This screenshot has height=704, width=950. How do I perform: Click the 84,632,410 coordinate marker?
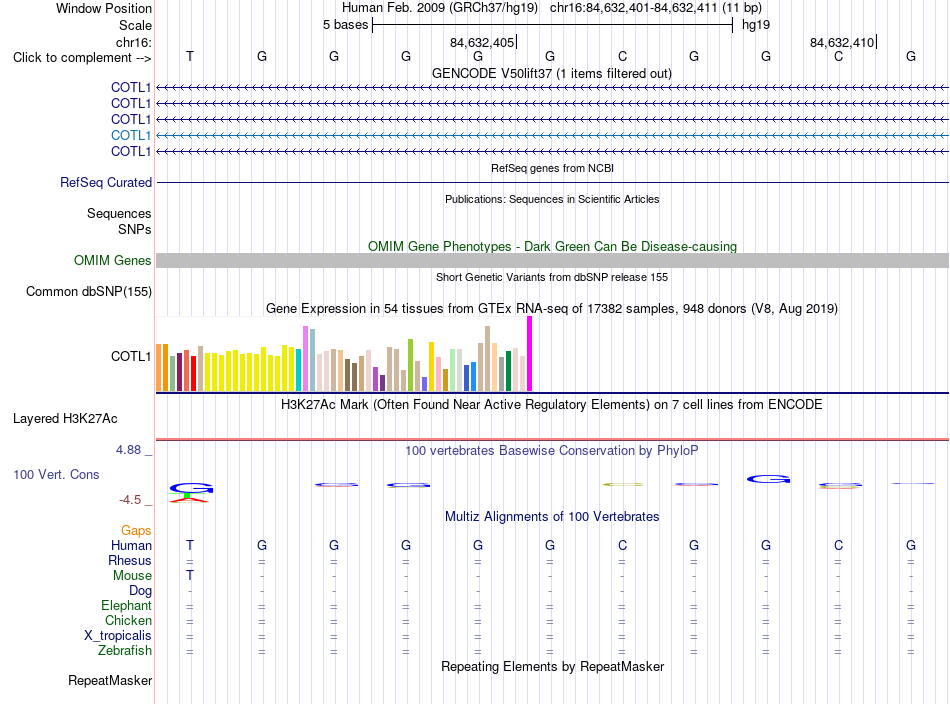[843, 42]
